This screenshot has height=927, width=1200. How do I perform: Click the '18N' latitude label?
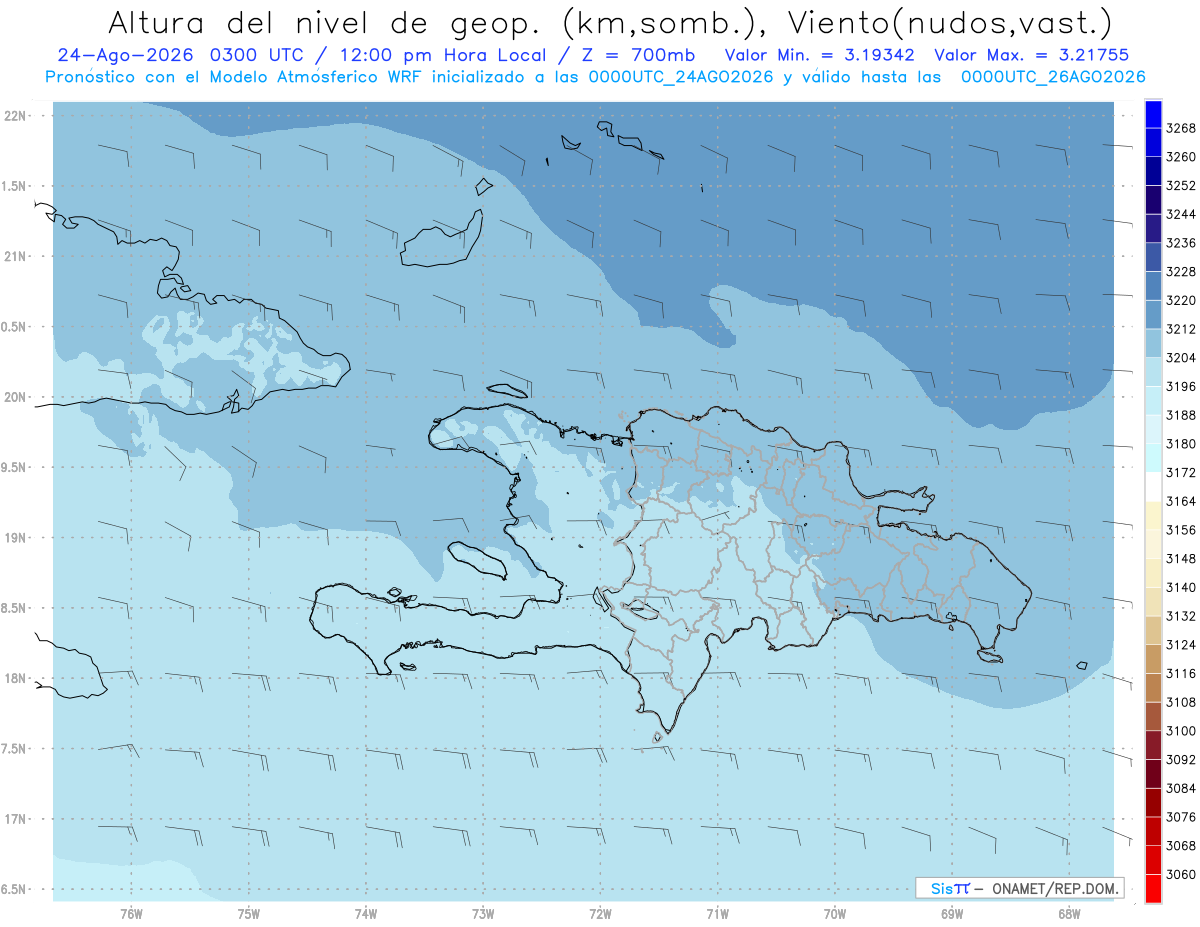coord(15,679)
